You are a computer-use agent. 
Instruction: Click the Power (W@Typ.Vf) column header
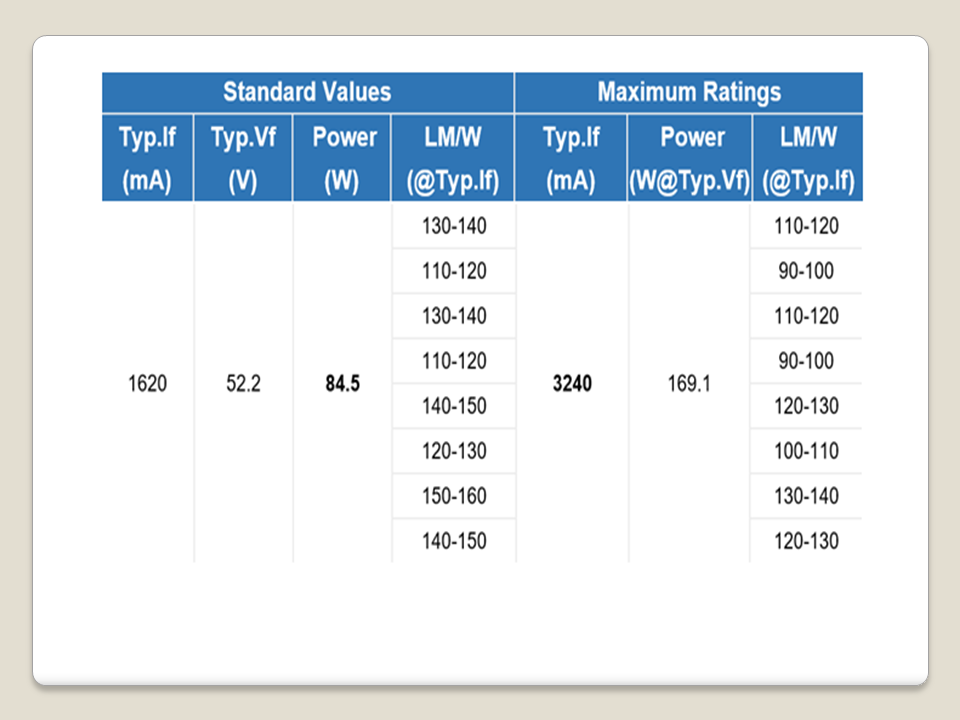coord(689,159)
